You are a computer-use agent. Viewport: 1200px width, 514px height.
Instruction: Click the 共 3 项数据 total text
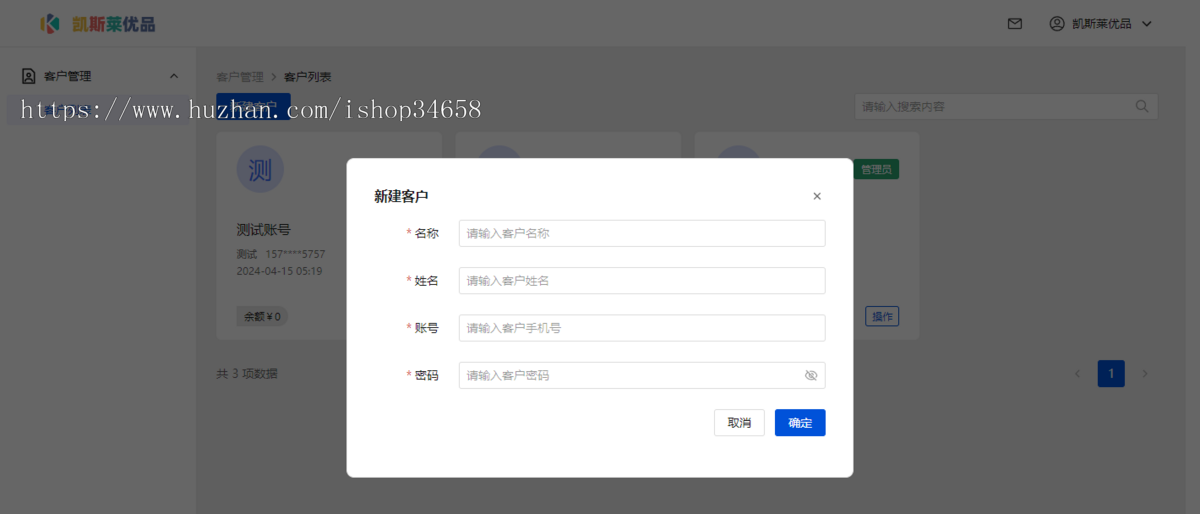click(247, 374)
